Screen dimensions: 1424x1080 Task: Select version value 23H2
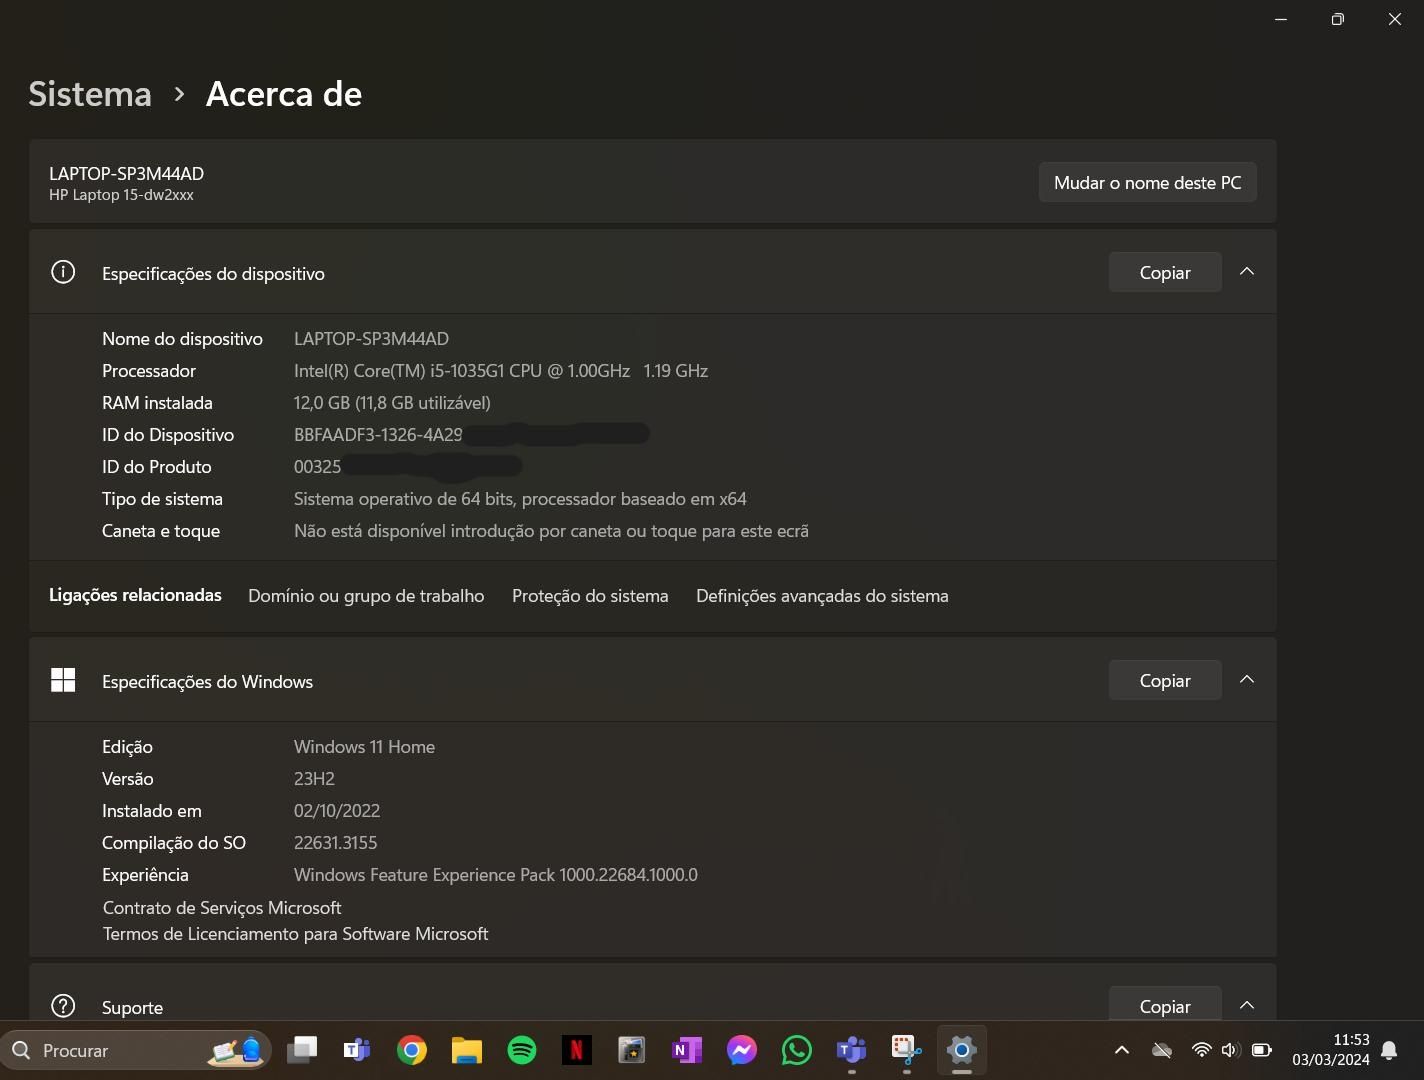[x=314, y=779]
